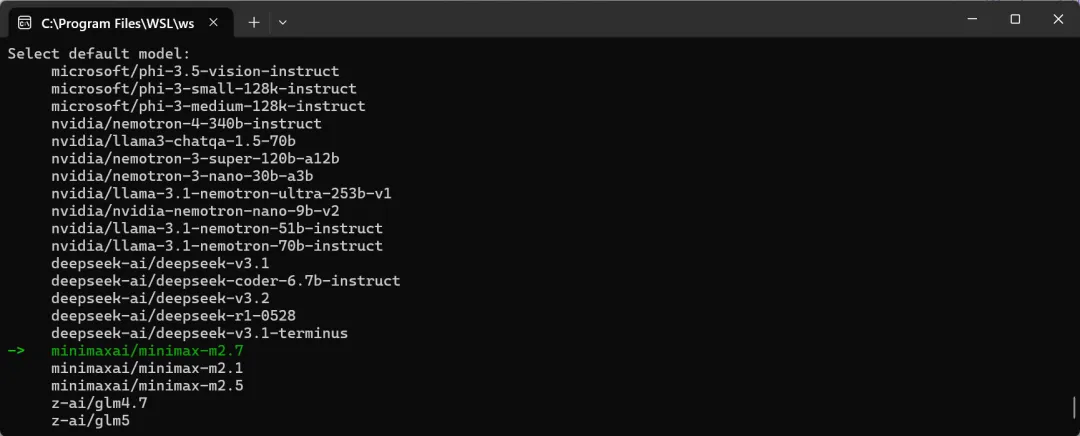Select minimaxai/minimax-m2.5 in the list
Screen dimensions: 1080x436
point(147,386)
